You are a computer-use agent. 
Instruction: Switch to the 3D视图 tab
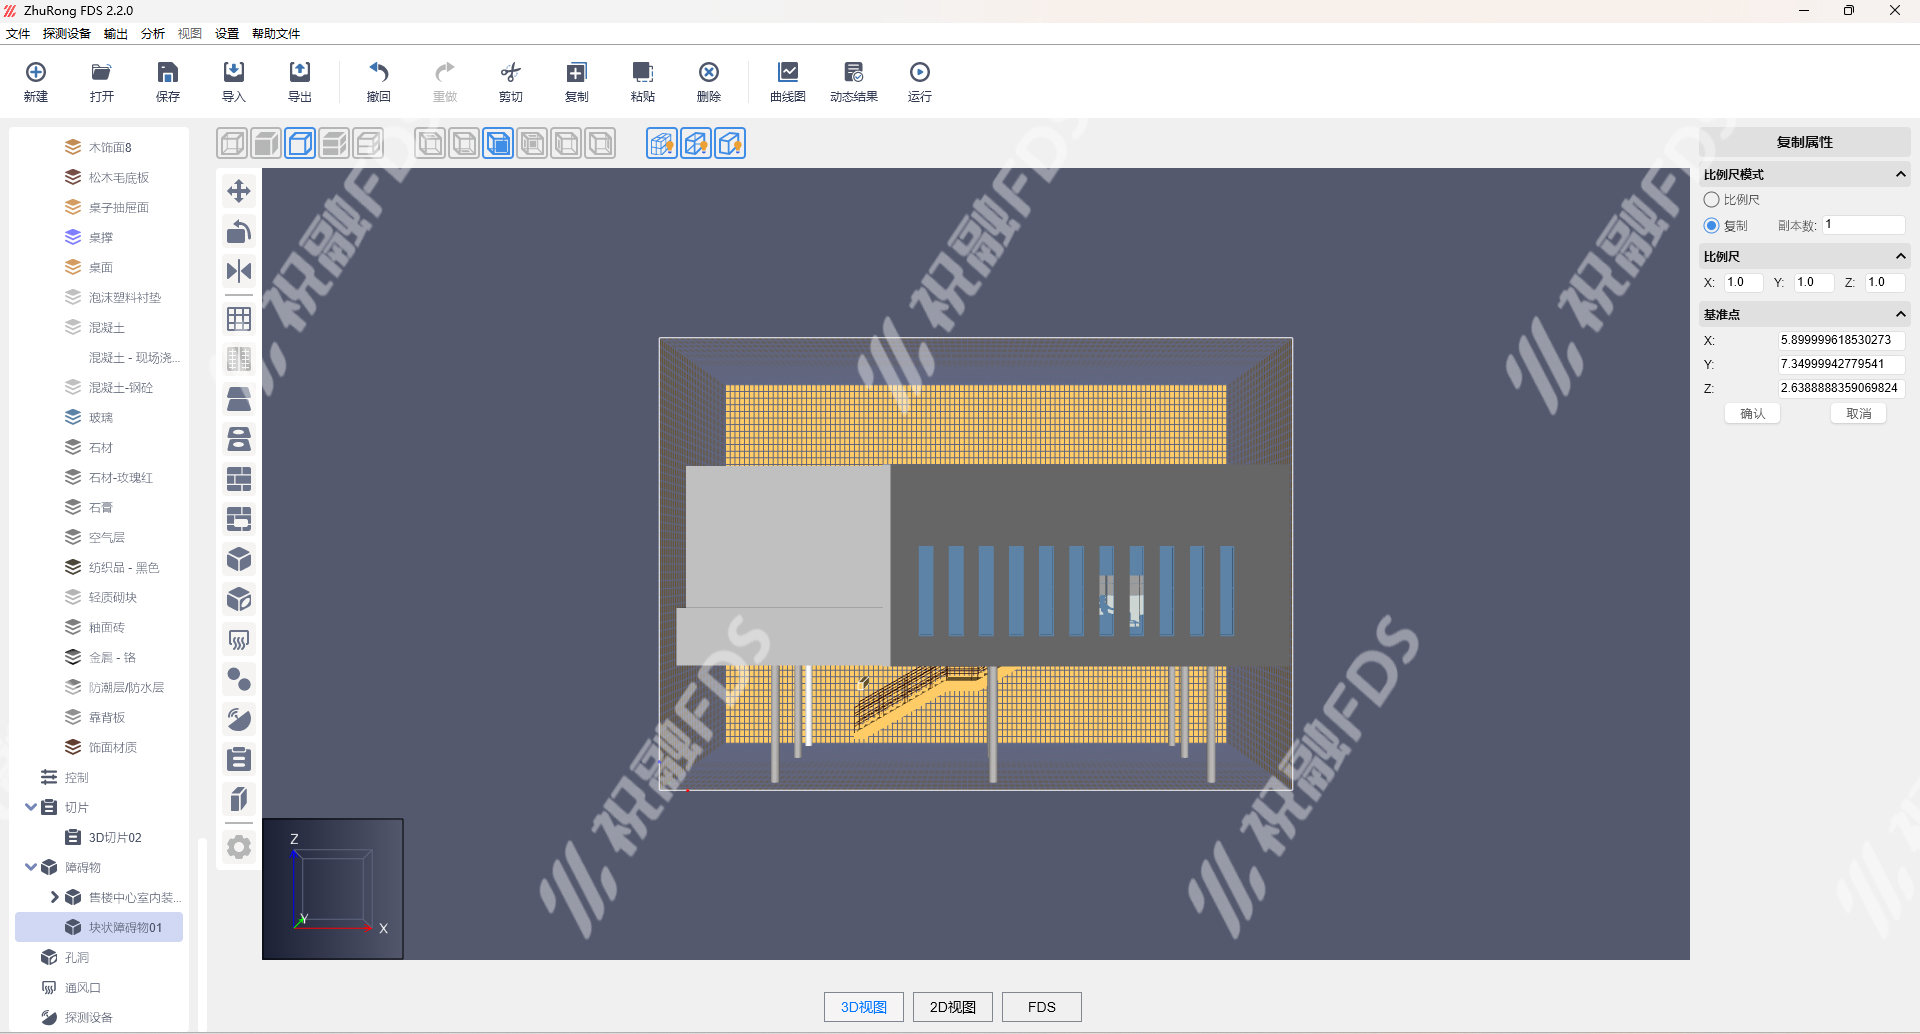(864, 1007)
